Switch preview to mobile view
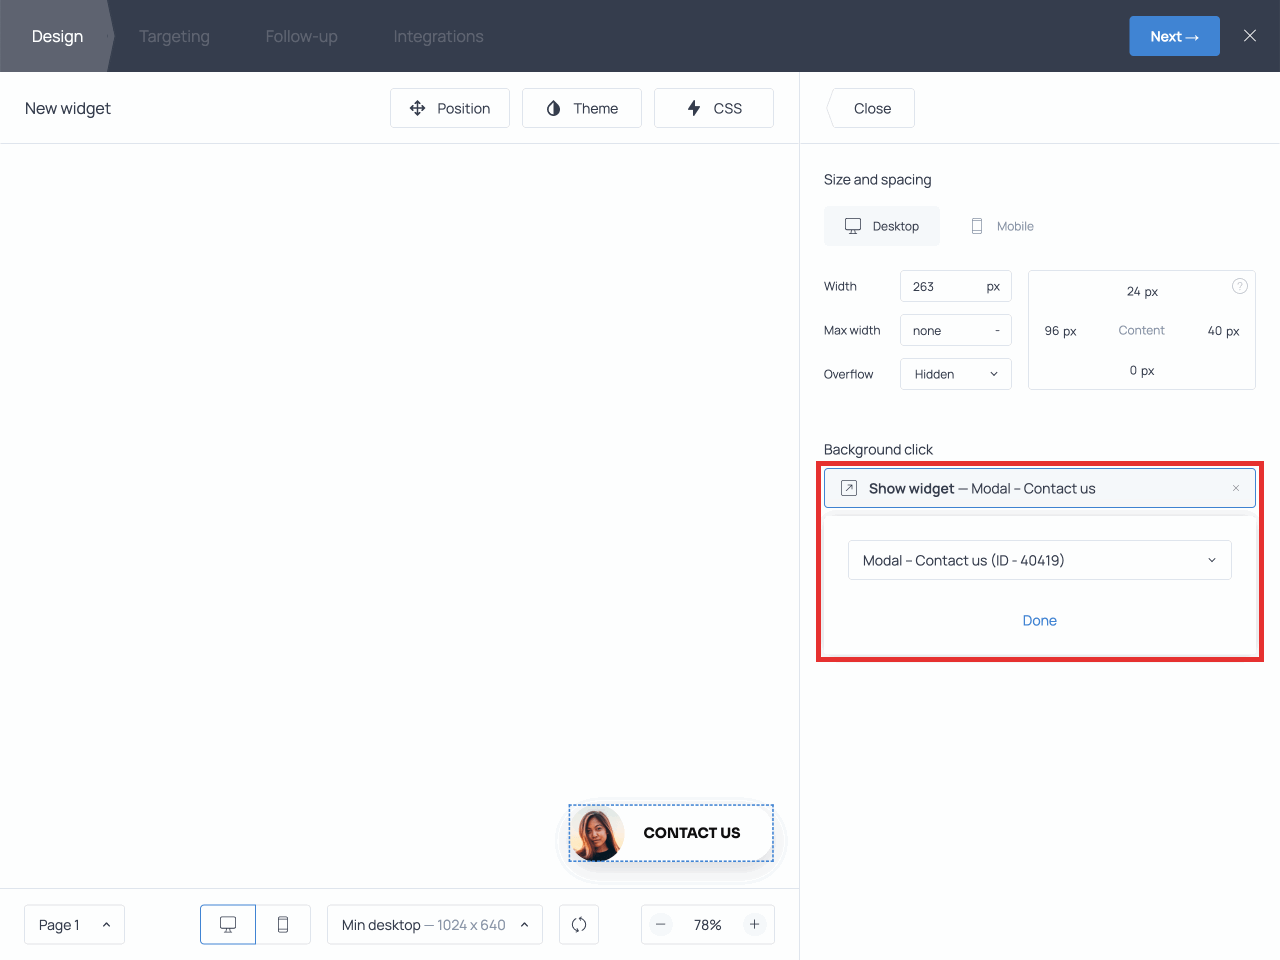The height and width of the screenshot is (960, 1280). (x=283, y=925)
